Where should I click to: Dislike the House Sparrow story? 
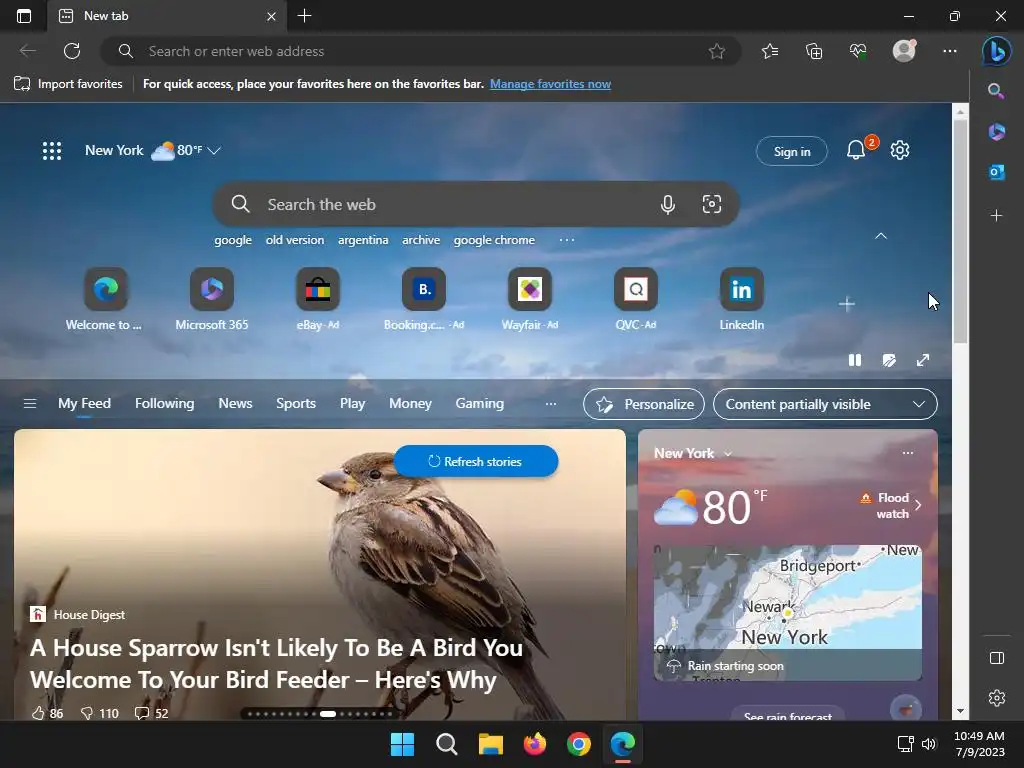99,713
